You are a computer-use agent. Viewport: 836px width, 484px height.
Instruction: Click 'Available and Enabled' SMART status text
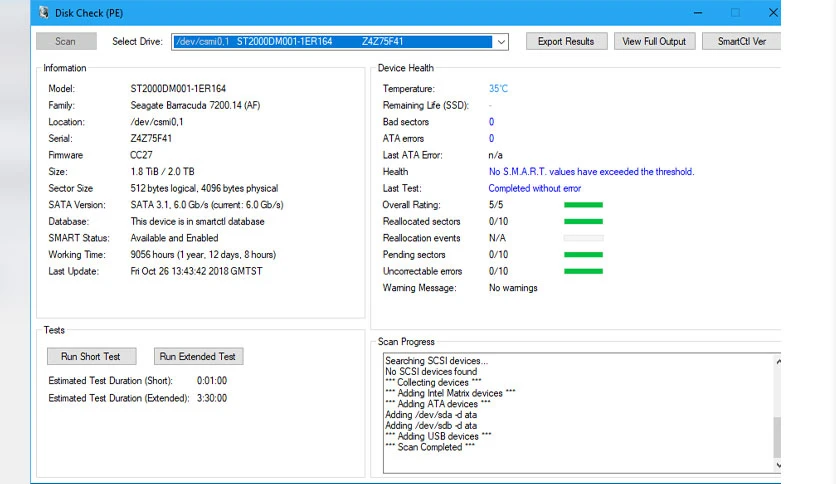[x=174, y=238]
